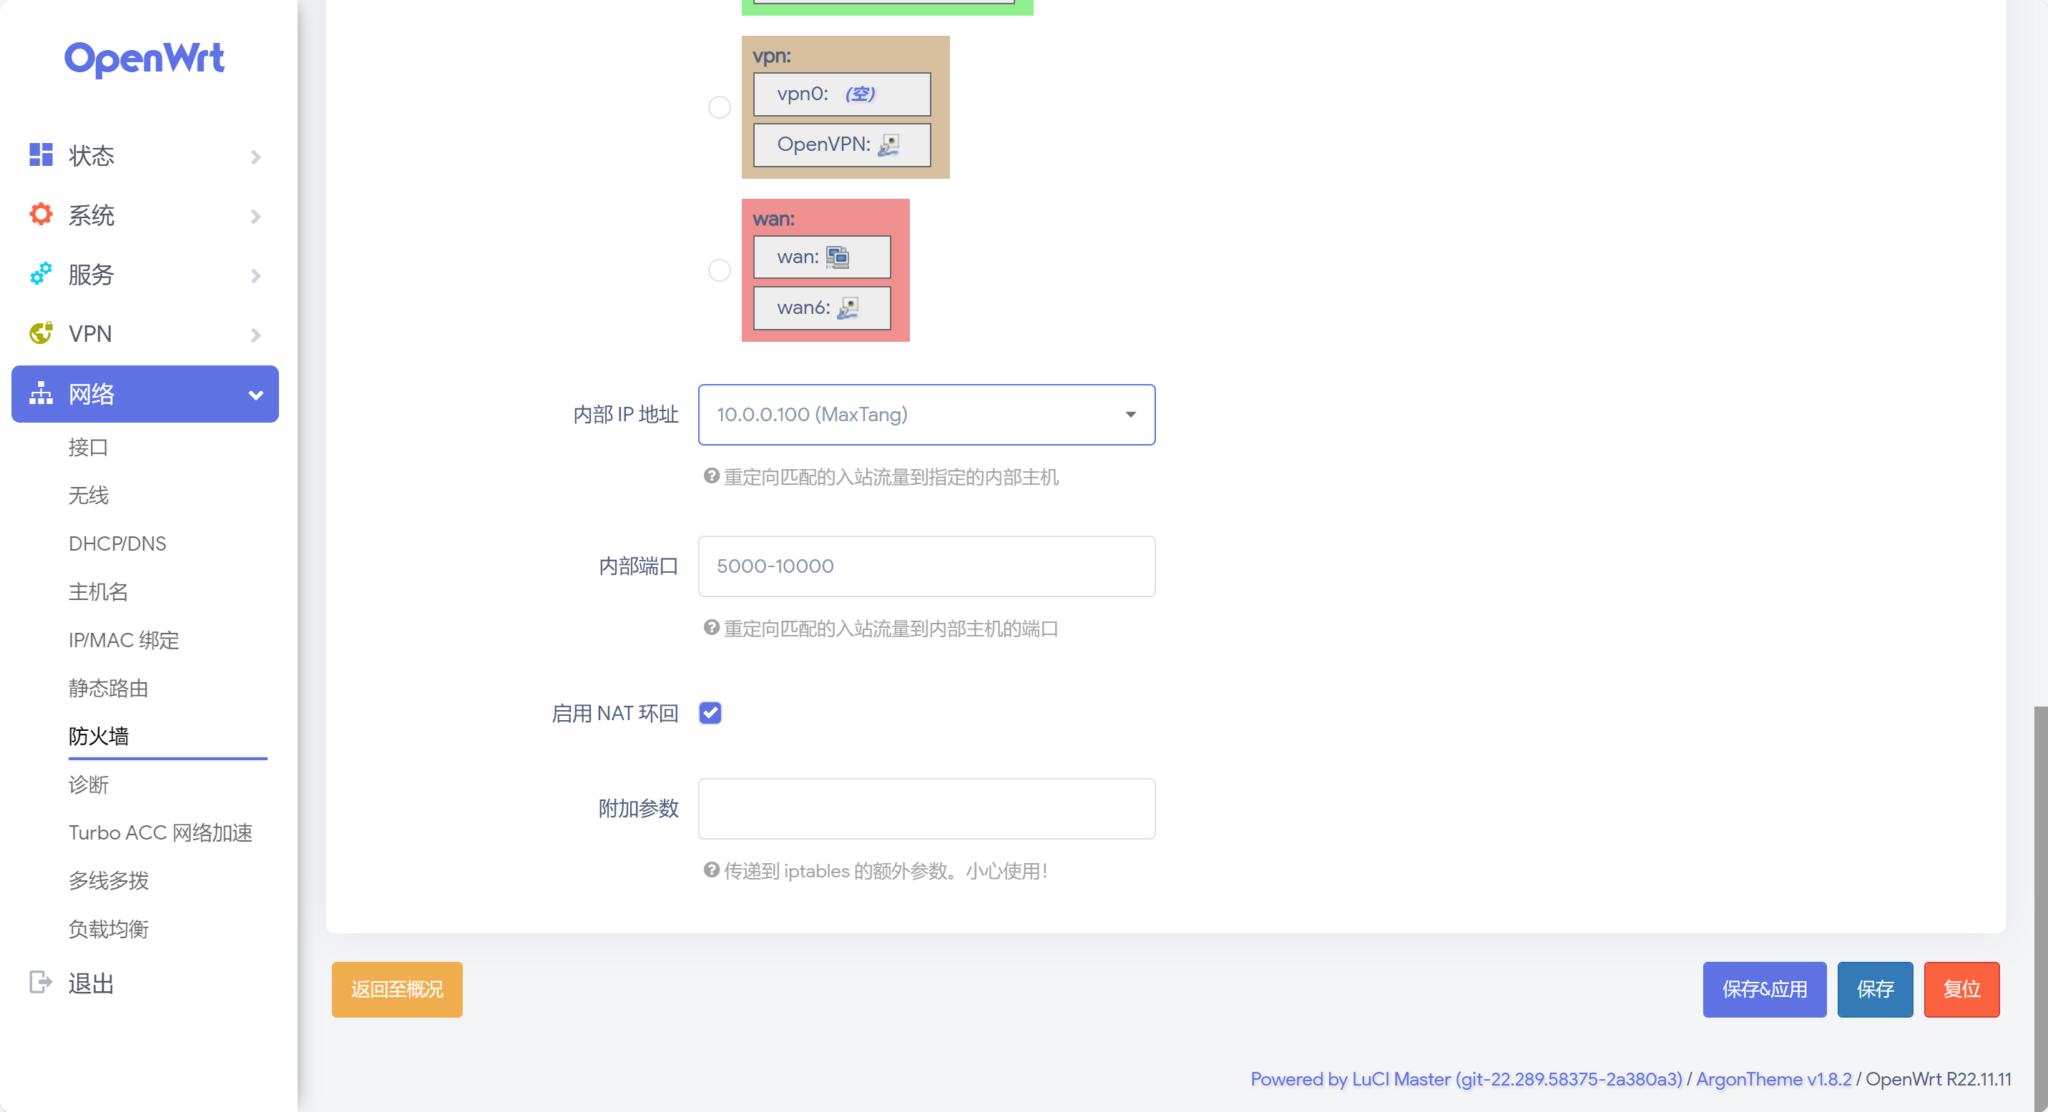Click the status dashboard icon in sidebar

coord(41,155)
